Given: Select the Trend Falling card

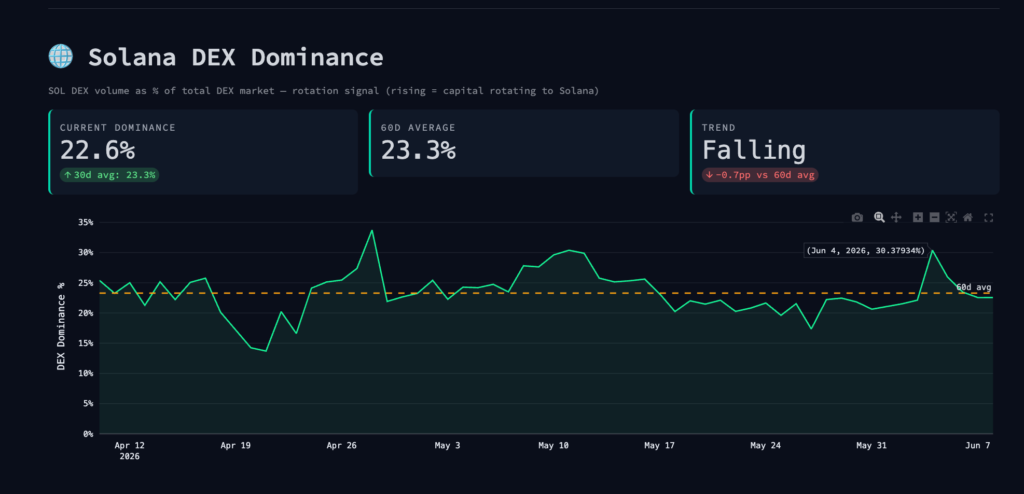Looking at the screenshot, I should point(844,152).
